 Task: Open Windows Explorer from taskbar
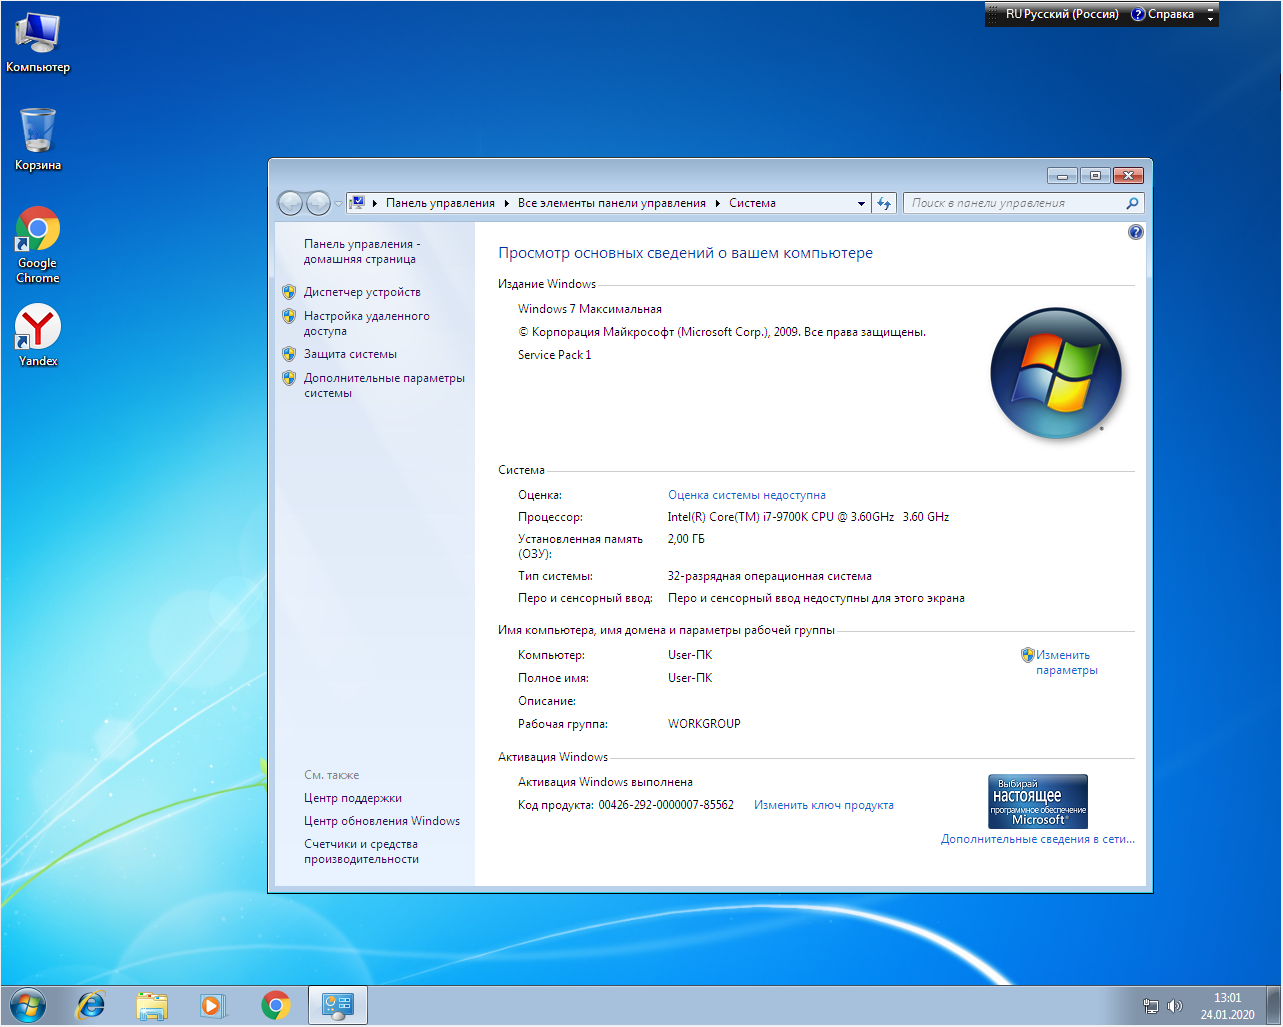click(152, 1005)
